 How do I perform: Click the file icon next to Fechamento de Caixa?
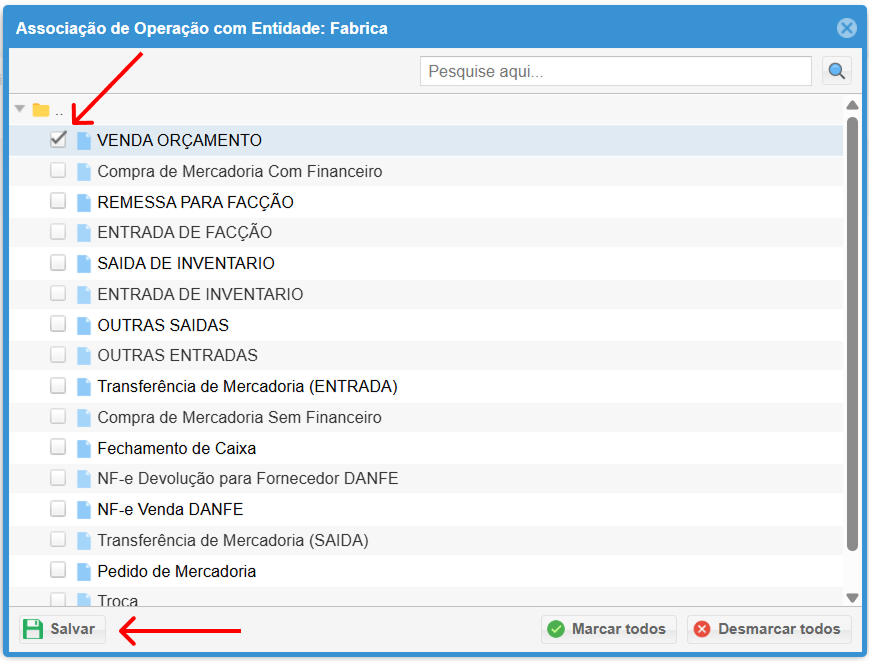point(84,449)
